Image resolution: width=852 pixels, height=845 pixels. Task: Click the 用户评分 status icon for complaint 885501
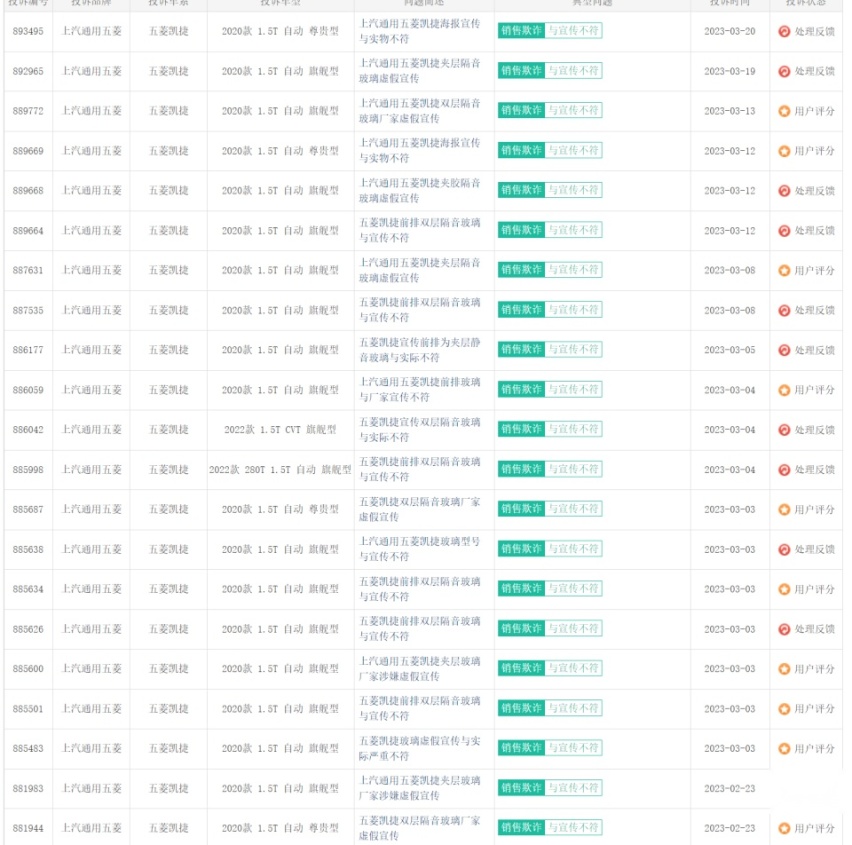784,709
